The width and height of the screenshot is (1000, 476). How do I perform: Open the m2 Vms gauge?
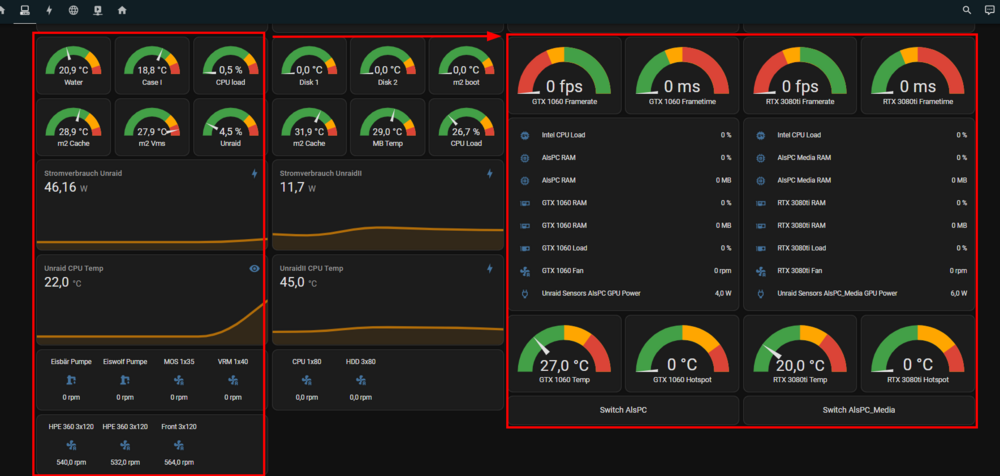tap(152, 127)
